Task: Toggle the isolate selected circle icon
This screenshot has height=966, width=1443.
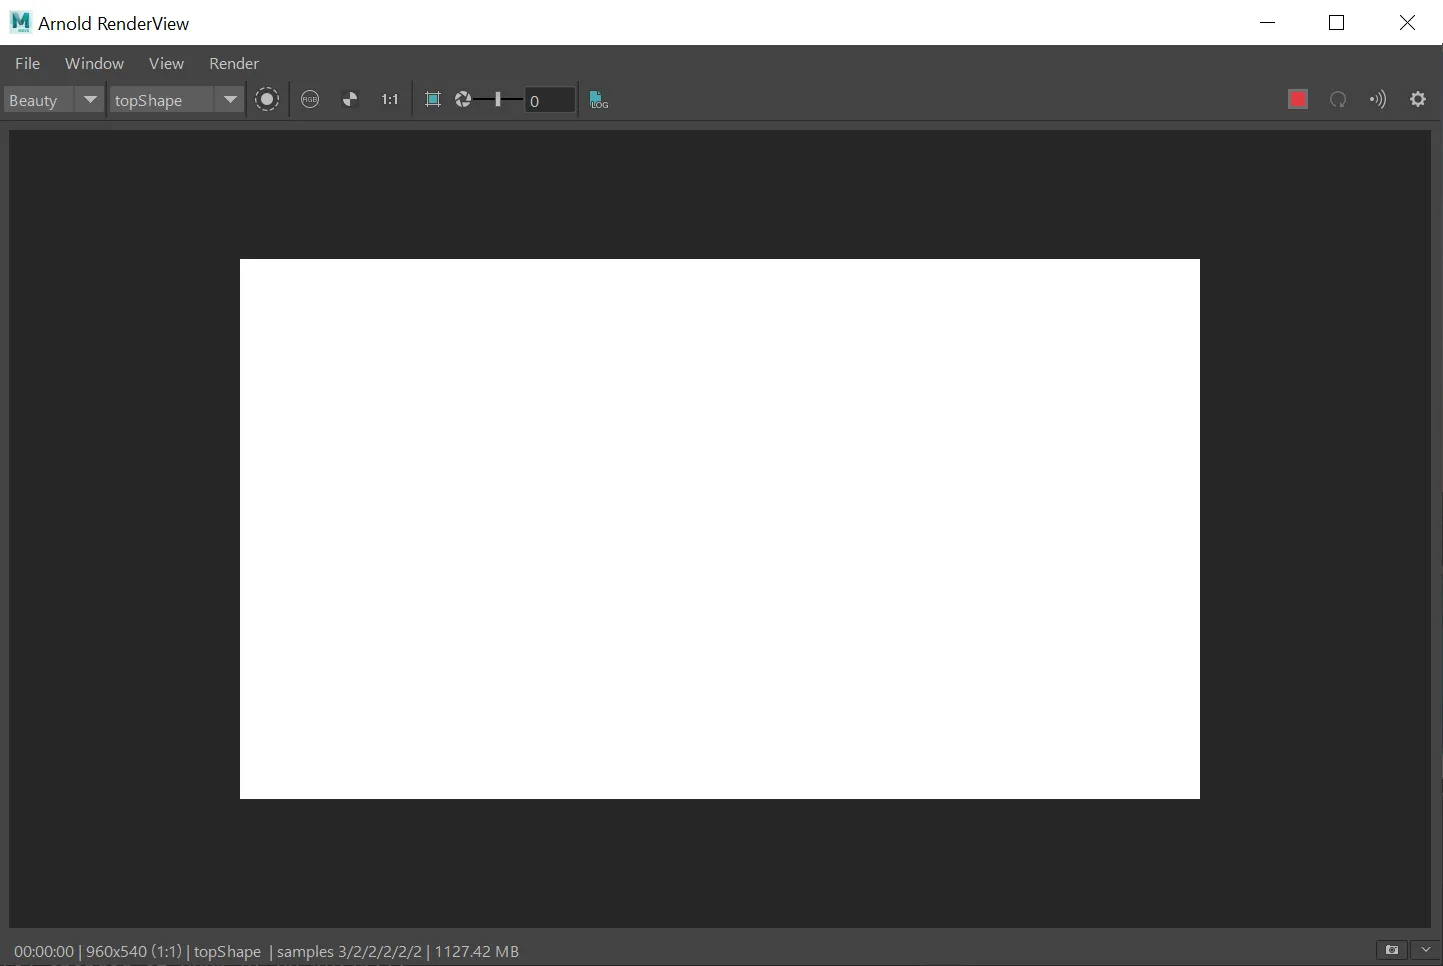Action: 267,100
